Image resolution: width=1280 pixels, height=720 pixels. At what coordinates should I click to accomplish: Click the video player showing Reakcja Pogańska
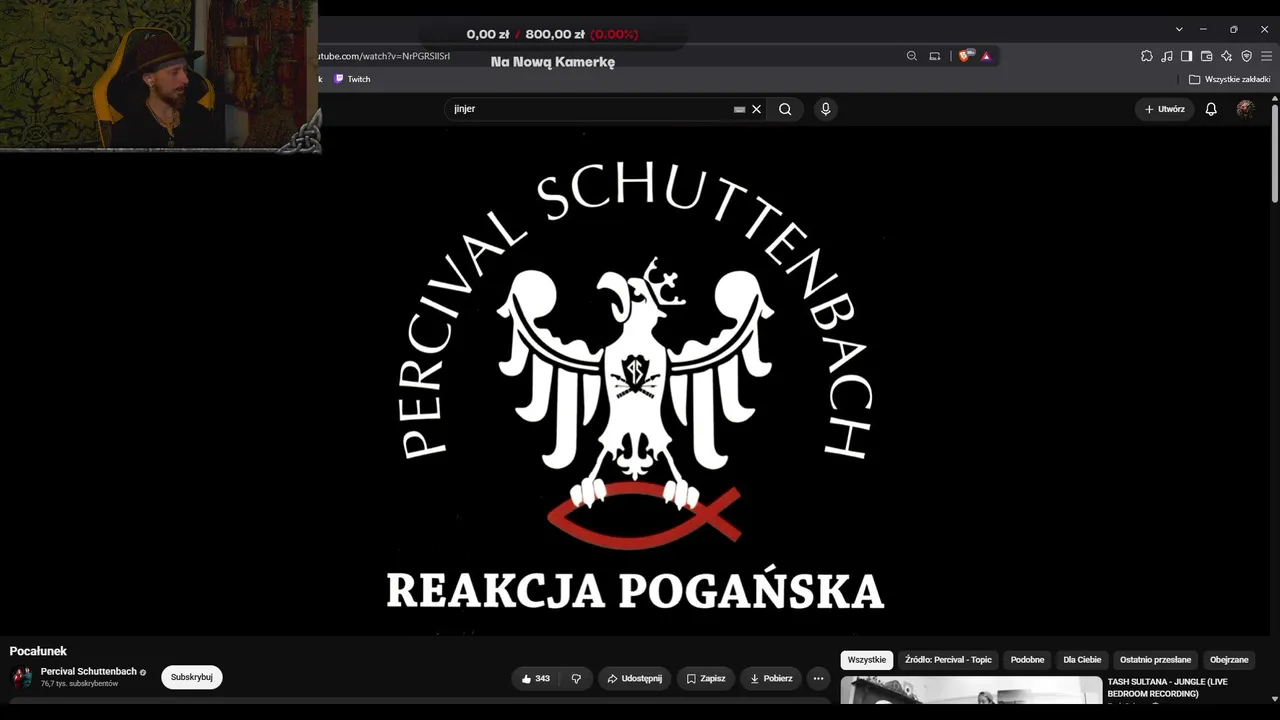pyautogui.click(x=635, y=381)
